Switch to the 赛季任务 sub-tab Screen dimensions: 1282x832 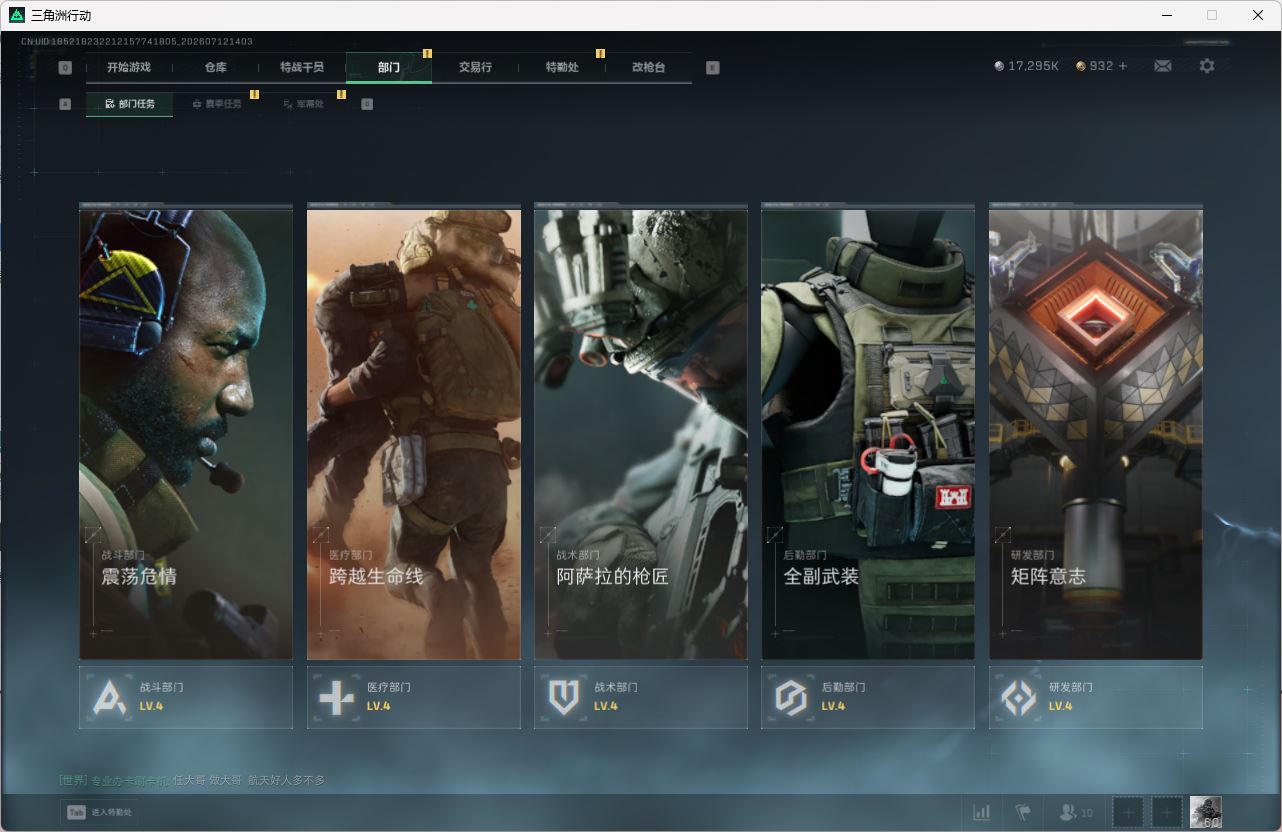pos(216,104)
